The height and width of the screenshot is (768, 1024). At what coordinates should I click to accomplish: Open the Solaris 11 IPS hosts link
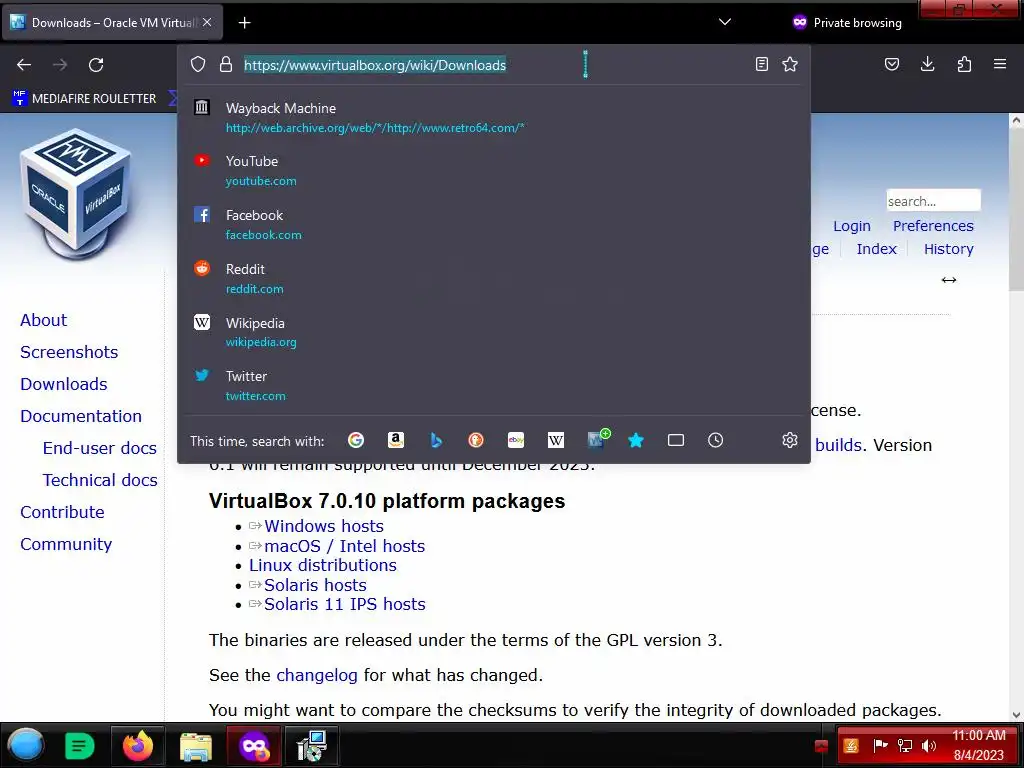344,604
